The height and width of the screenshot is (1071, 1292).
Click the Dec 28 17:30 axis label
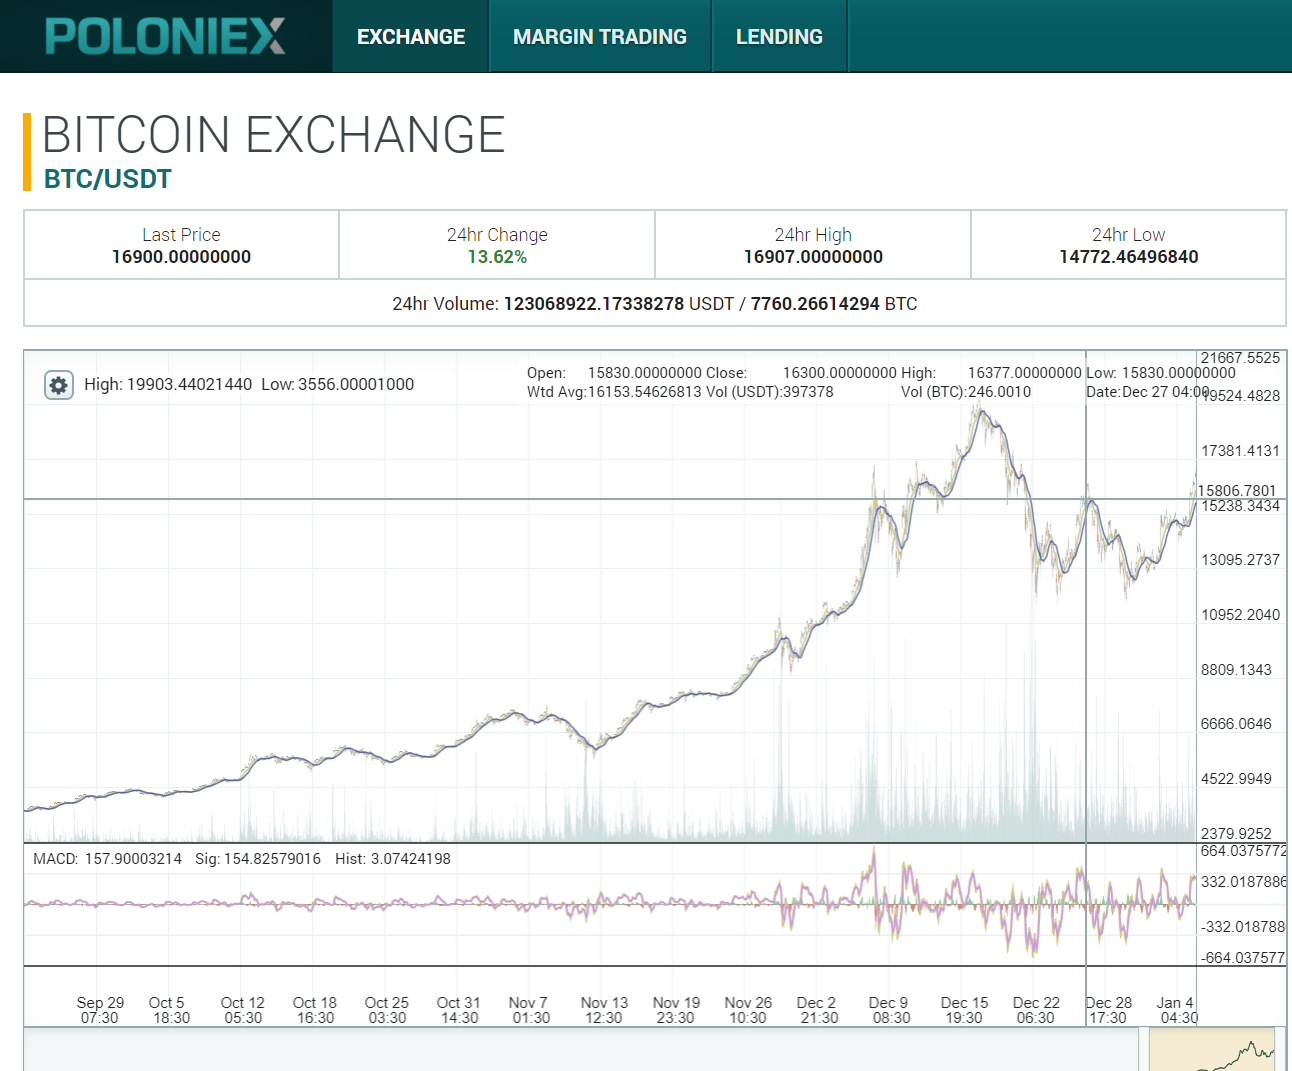pos(1109,1010)
